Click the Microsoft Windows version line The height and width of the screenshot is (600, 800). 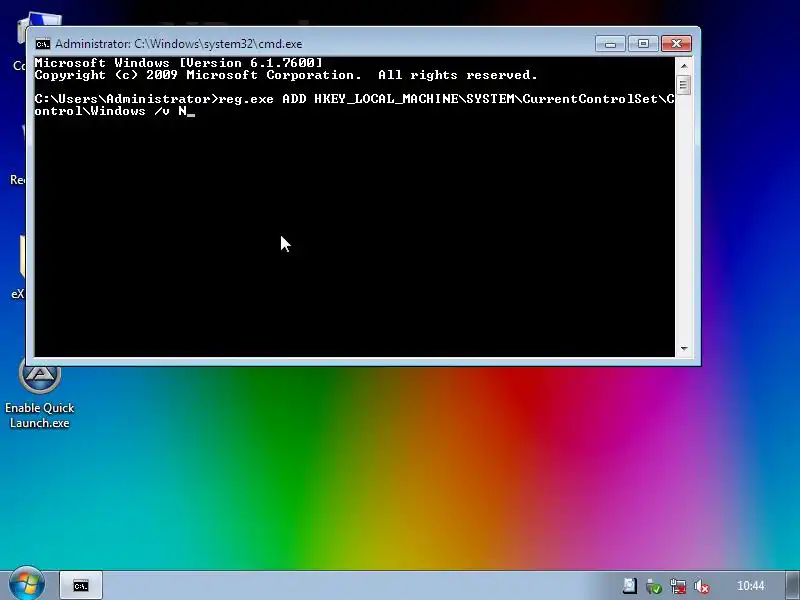tap(179, 63)
